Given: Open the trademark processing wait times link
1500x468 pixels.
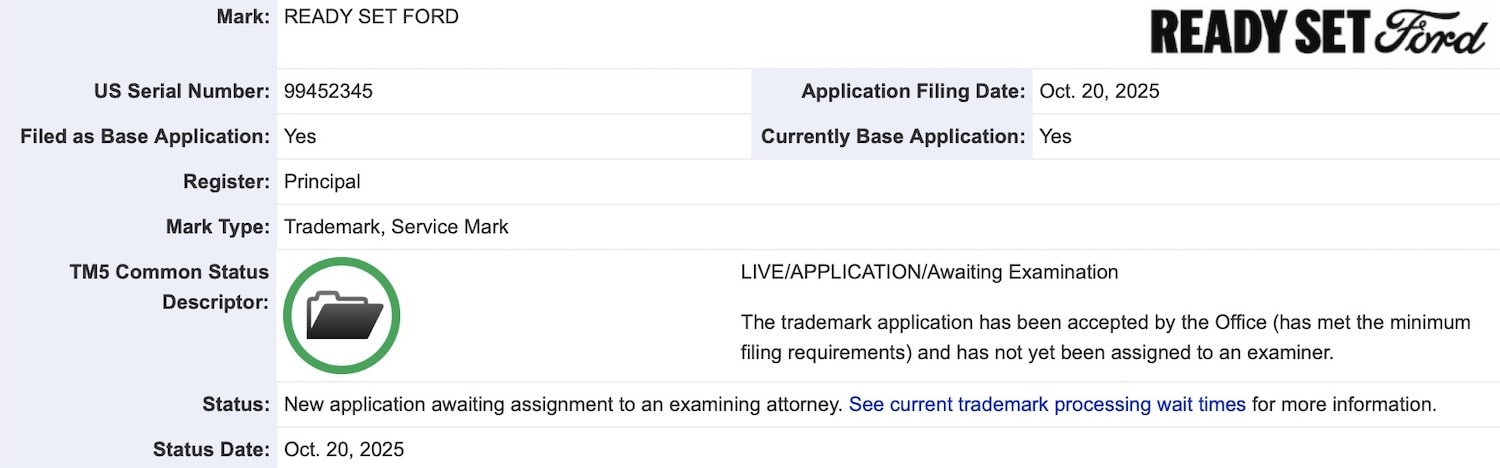Looking at the screenshot, I should (x=1047, y=405).
